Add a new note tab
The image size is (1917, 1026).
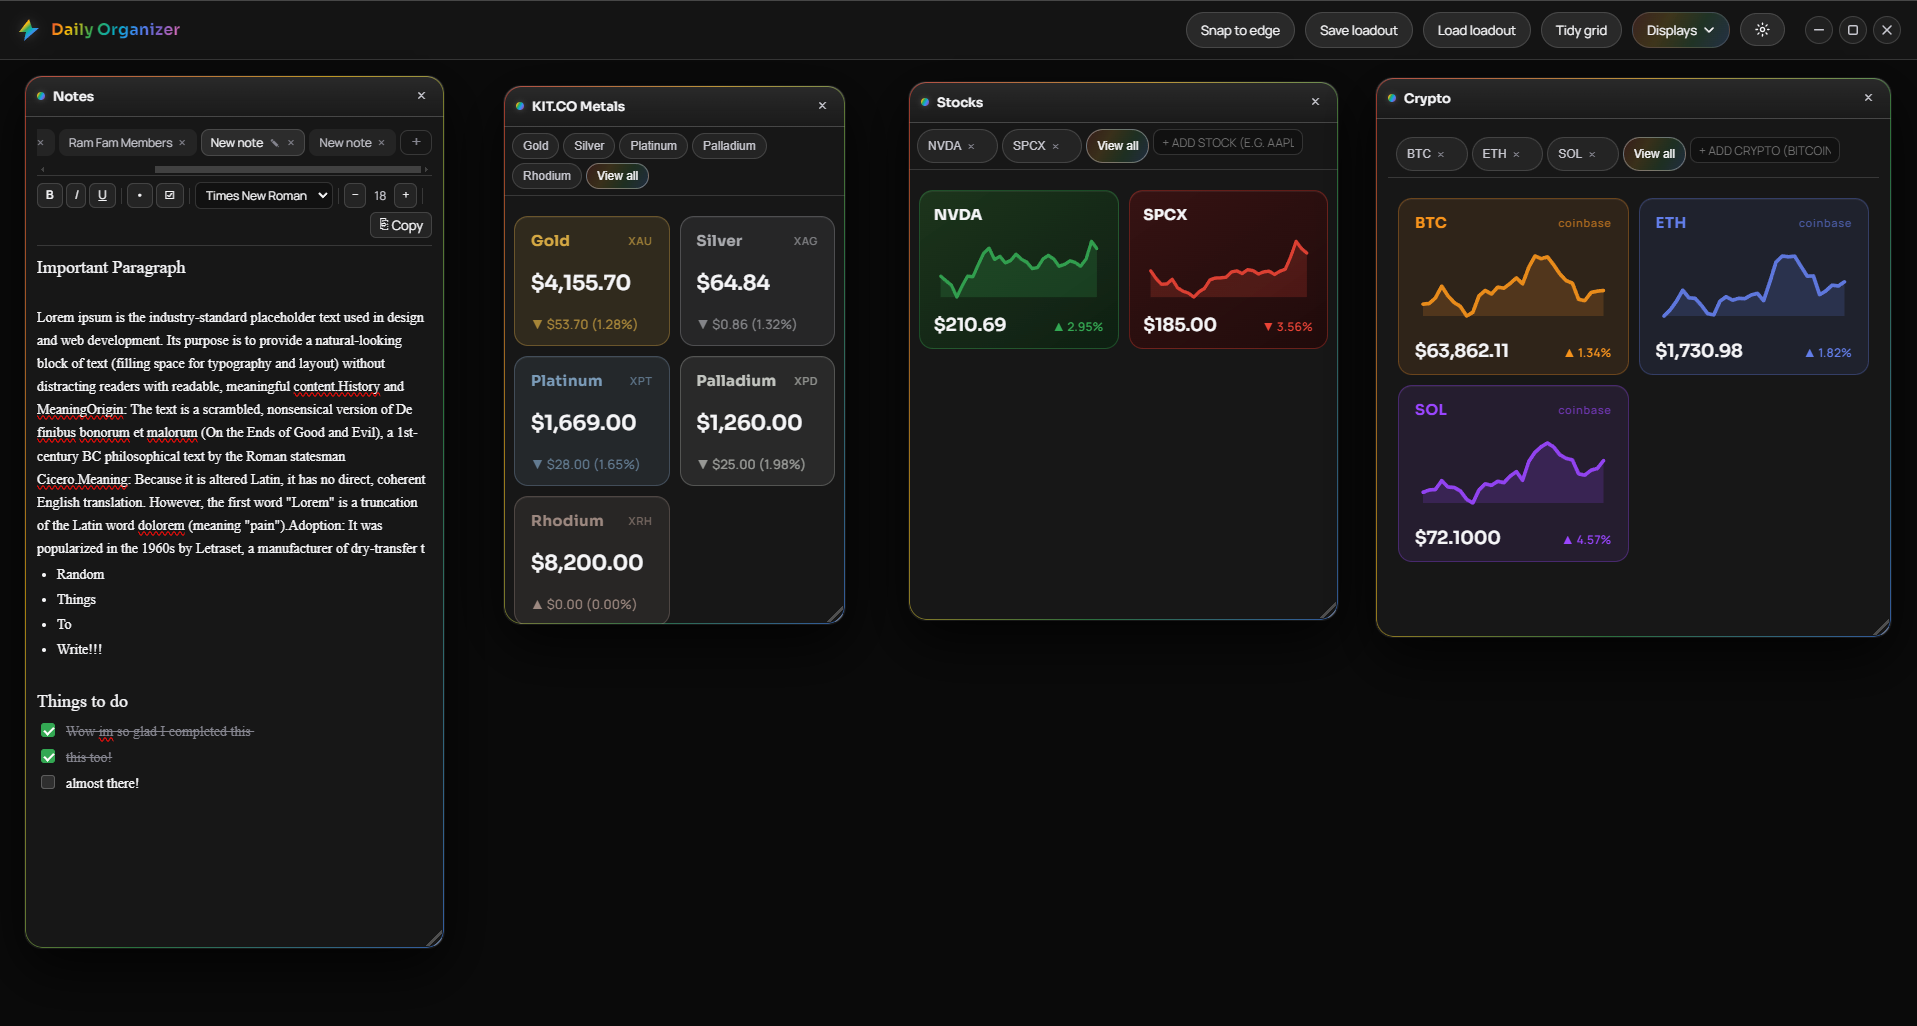tap(416, 142)
